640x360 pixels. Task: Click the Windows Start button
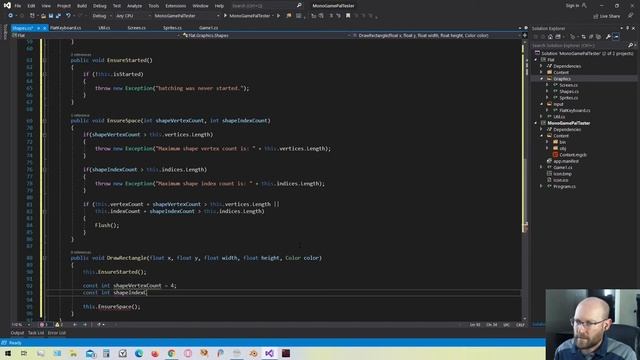[x=8, y=353]
